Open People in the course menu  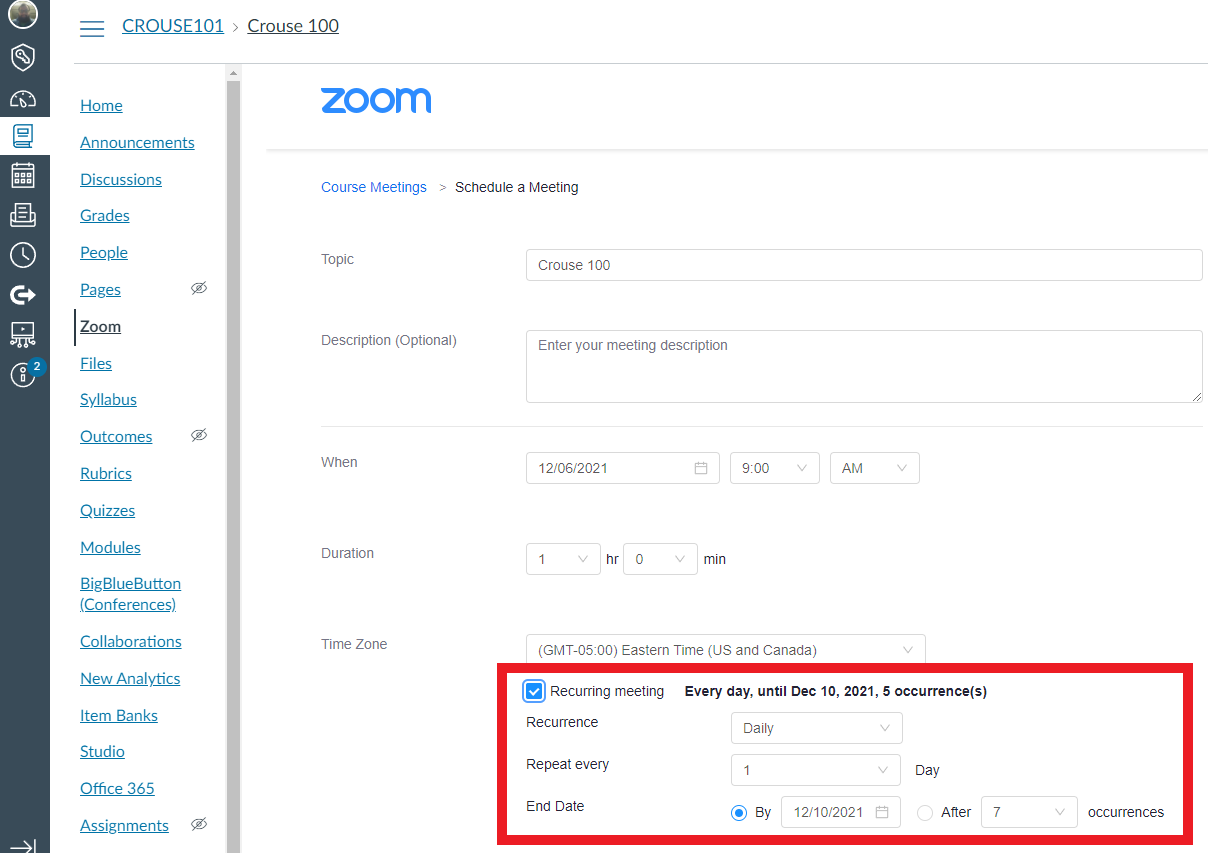tap(104, 252)
